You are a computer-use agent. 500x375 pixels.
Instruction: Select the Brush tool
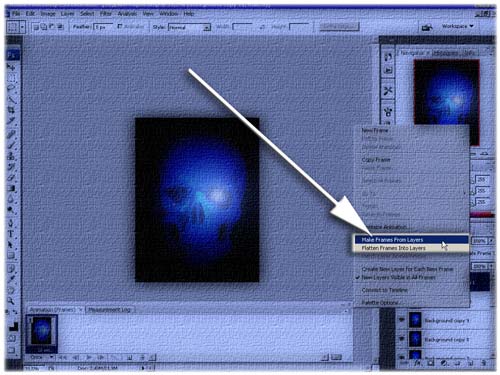11,145
